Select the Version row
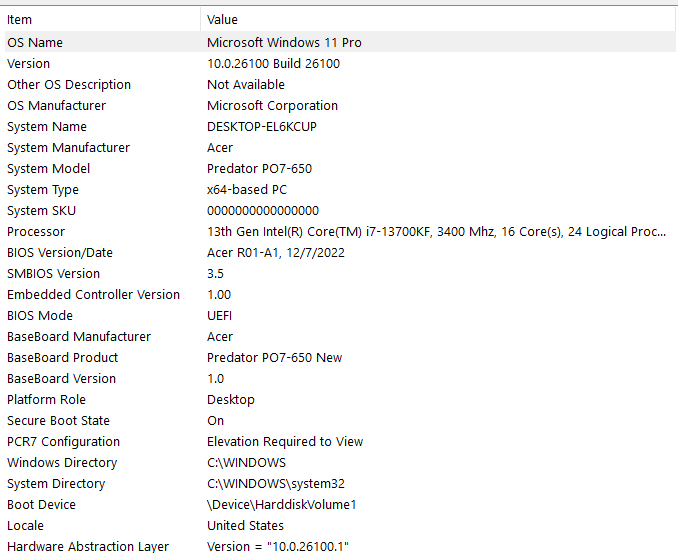678x553 pixels. pyautogui.click(x=340, y=64)
